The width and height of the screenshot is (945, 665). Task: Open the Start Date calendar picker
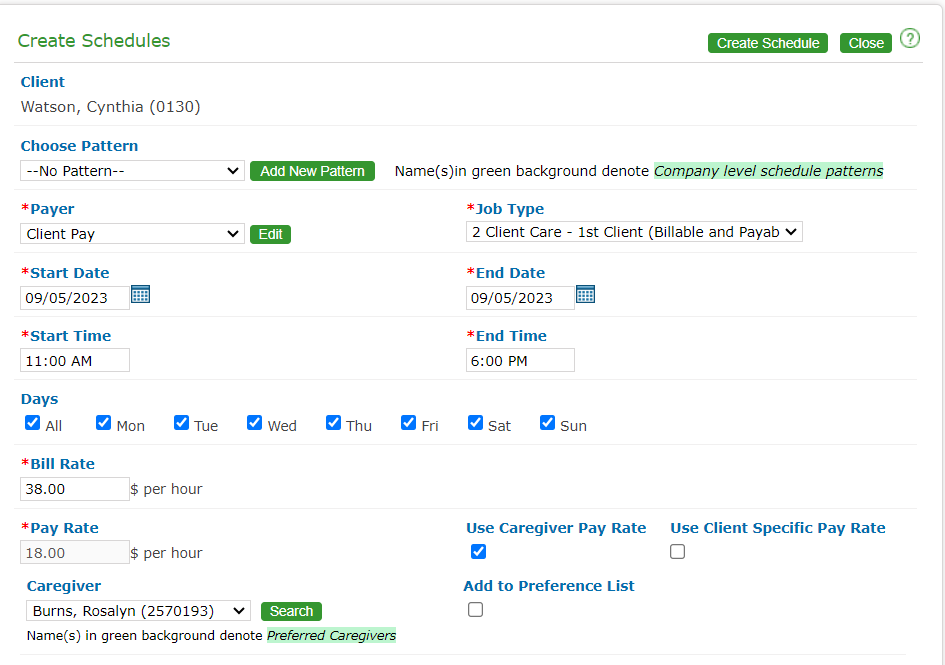pyautogui.click(x=141, y=295)
